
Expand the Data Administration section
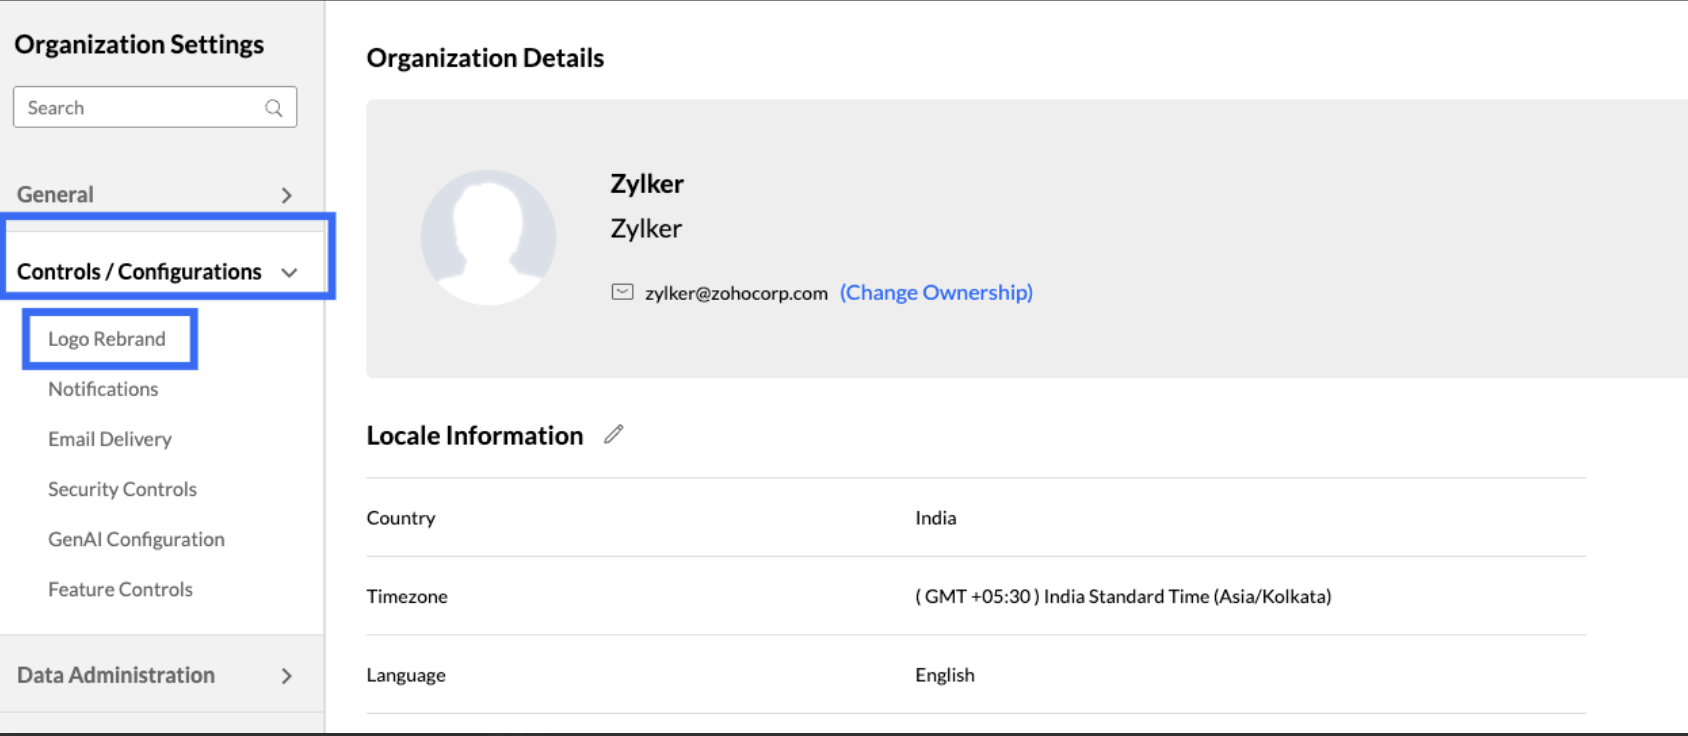(x=287, y=676)
